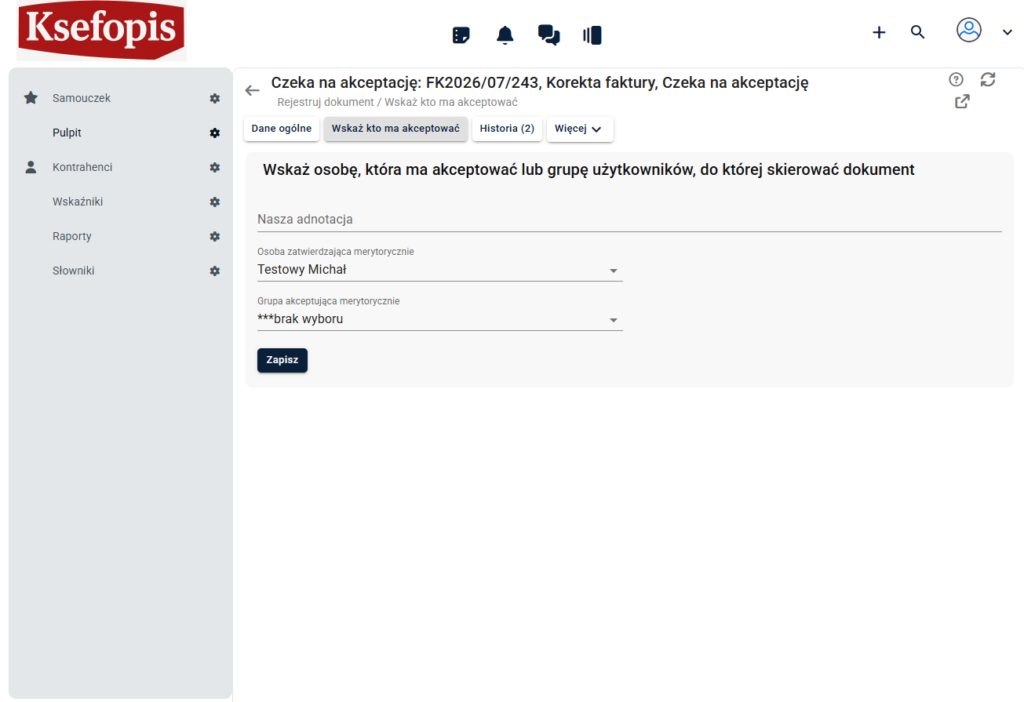Open the sticky notes icon in header
The height and width of the screenshot is (702, 1024).
click(x=461, y=35)
